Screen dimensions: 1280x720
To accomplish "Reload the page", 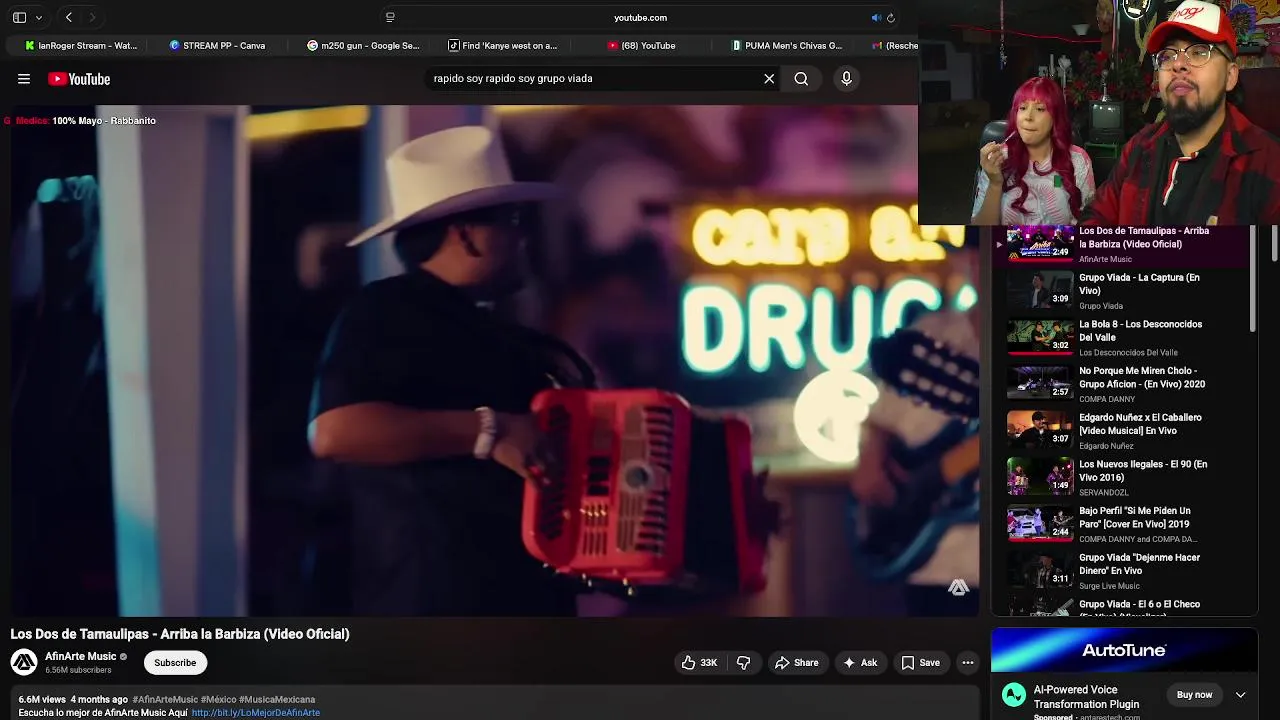I will (x=891, y=17).
